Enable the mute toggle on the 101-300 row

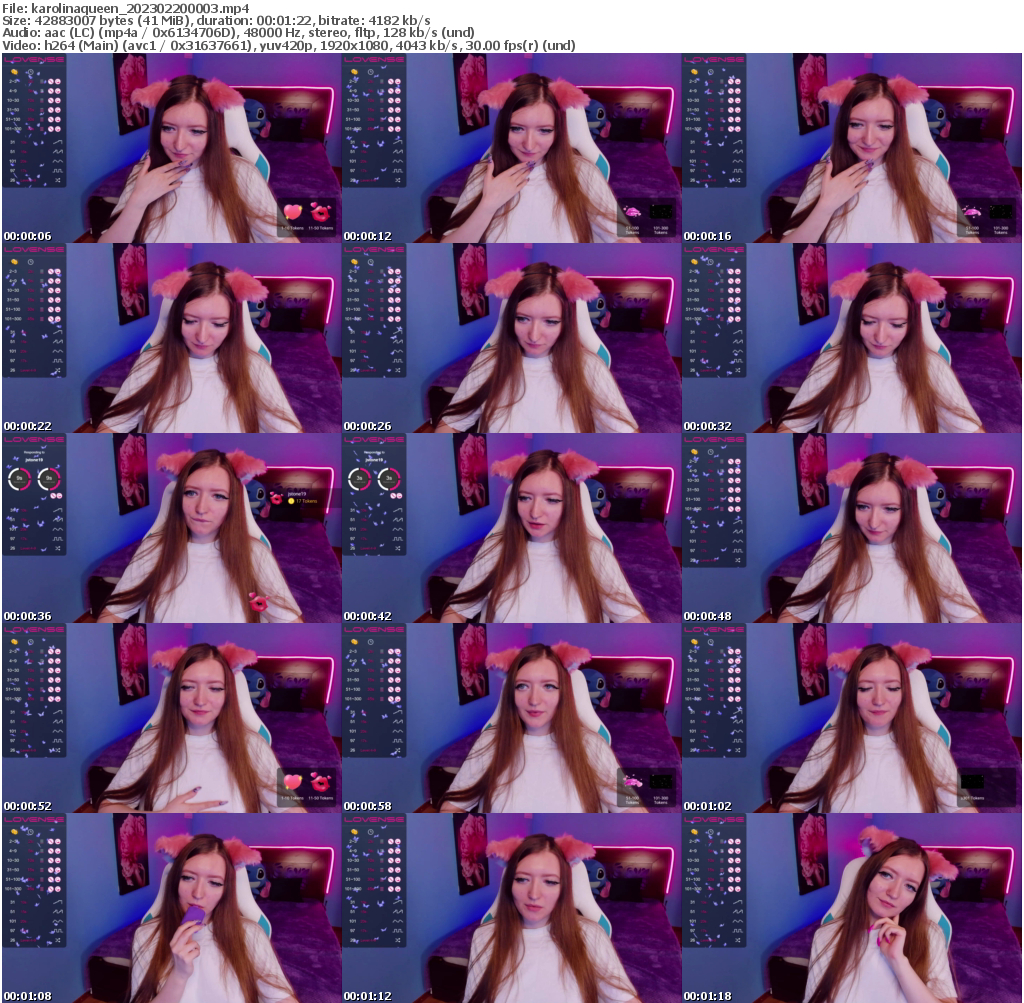51,128
